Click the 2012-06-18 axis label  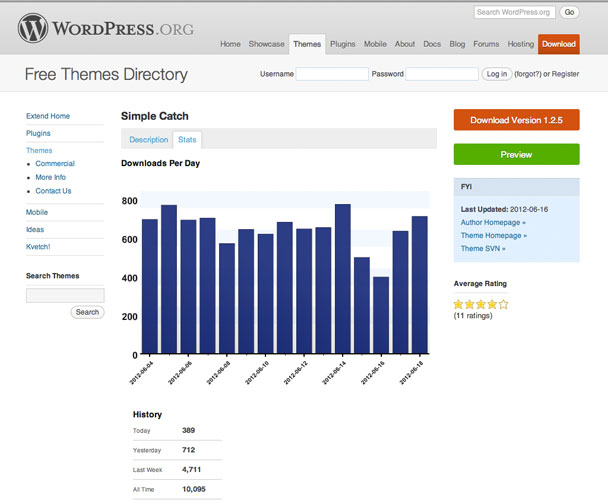pos(411,373)
